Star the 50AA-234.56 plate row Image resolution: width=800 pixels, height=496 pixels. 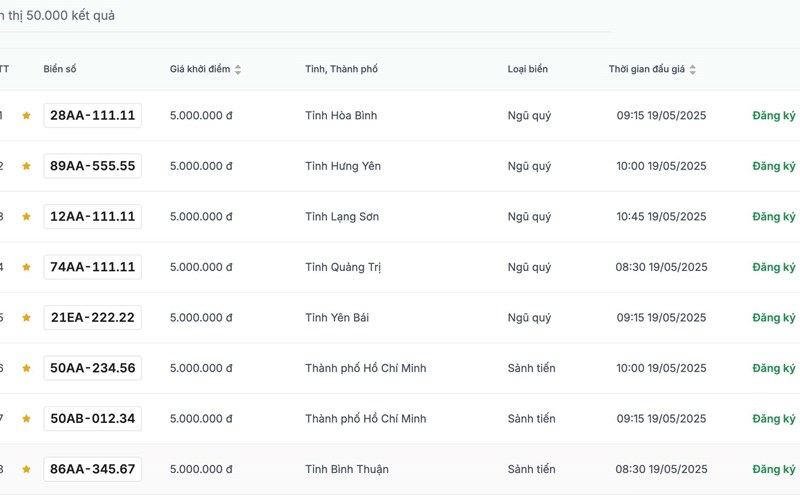(x=27, y=368)
